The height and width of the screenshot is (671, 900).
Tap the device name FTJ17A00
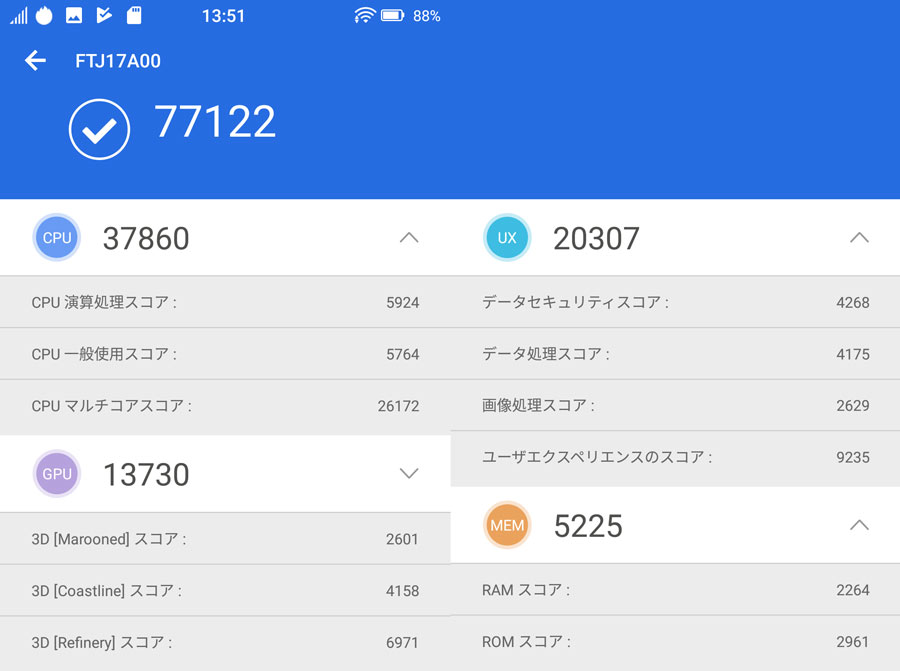click(x=118, y=61)
